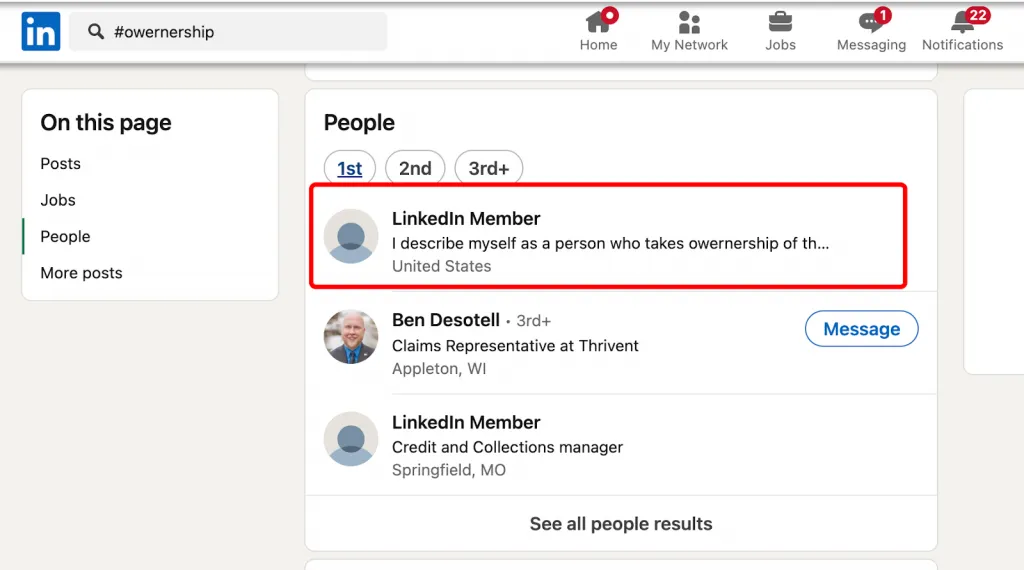The width and height of the screenshot is (1024, 570).
Task: Jump to Posts in On this page
Action: pyautogui.click(x=61, y=164)
